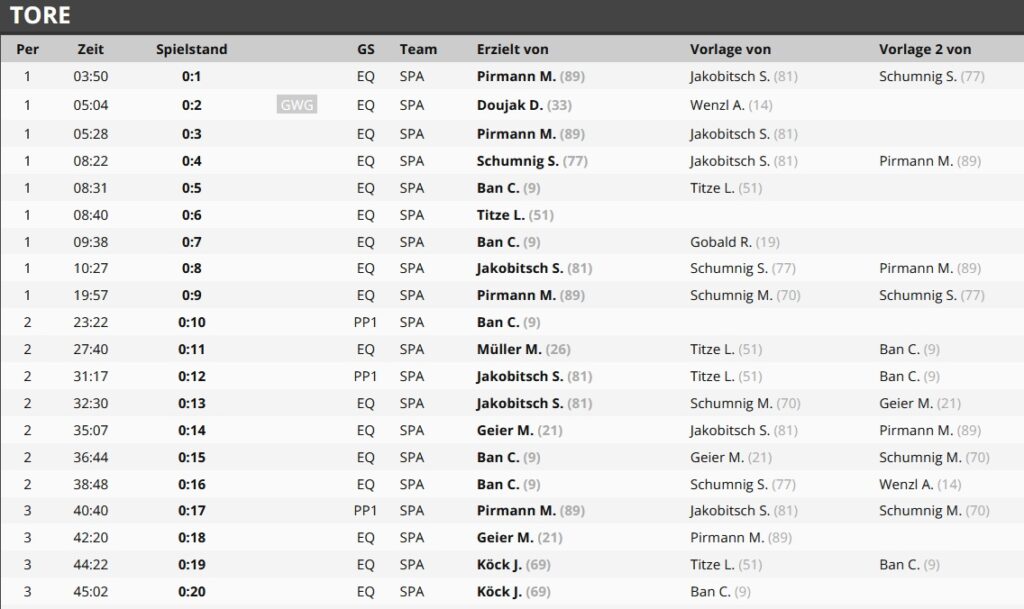
Task: Click the TORE section heading
Action: 40,16
